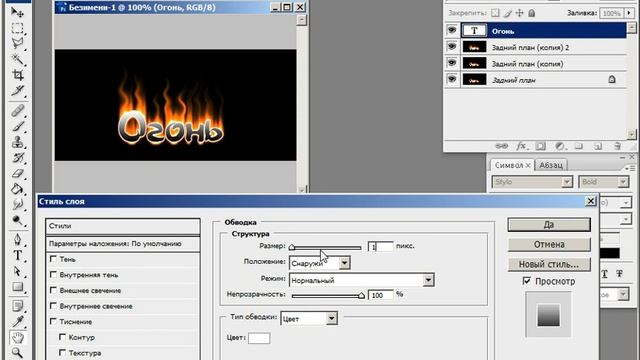Select the Brush tool
Image resolution: width=640 pixels, height=360 pixels.
[x=18, y=126]
